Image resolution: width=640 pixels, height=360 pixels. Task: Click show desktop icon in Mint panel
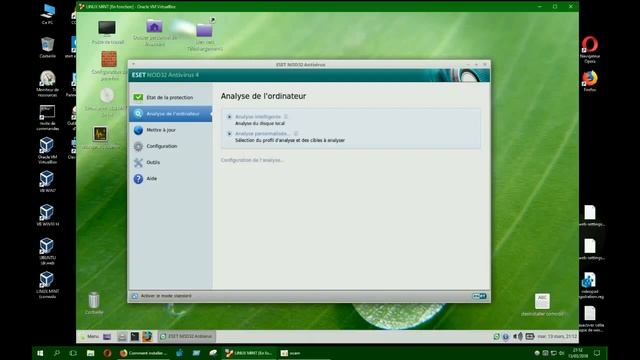(x=107, y=336)
